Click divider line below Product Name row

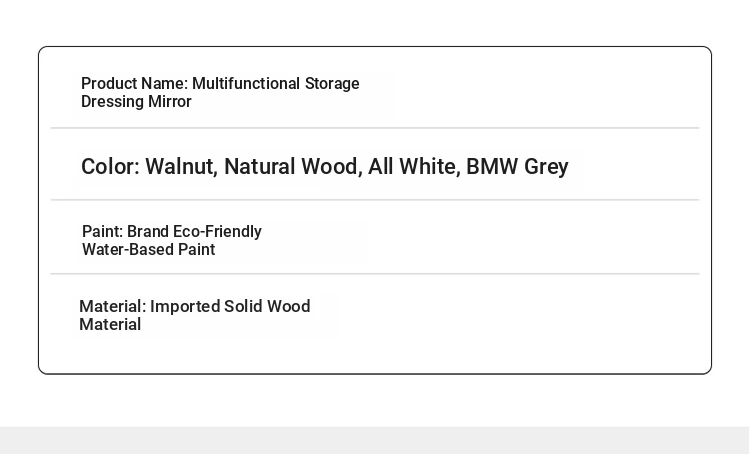pos(375,128)
